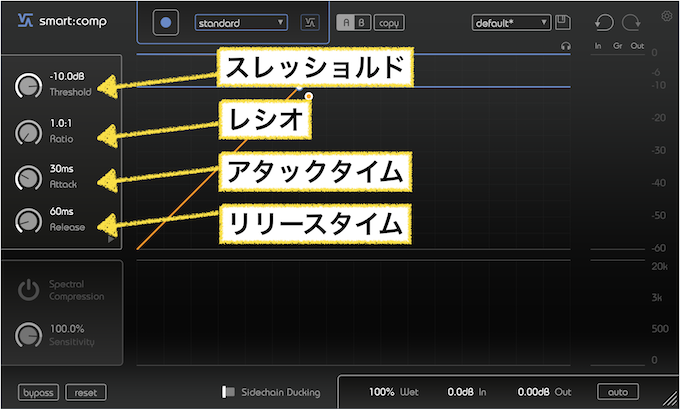Image resolution: width=680 pixels, height=409 pixels.
Task: Click the 100% Wet value
Action: tap(382, 392)
